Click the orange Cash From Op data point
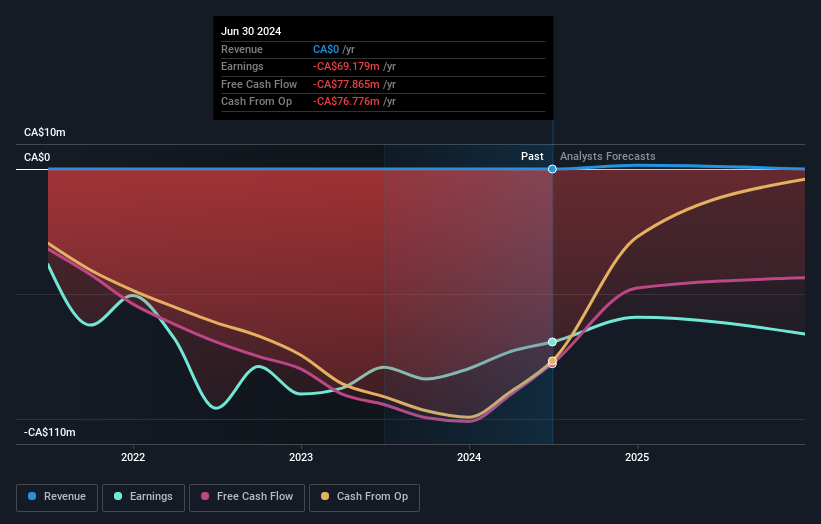 (x=552, y=361)
